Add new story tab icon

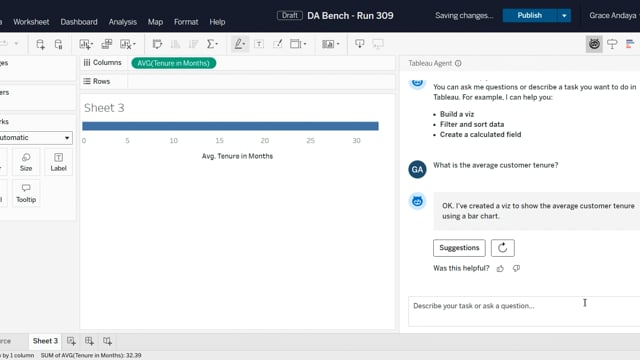click(x=107, y=341)
